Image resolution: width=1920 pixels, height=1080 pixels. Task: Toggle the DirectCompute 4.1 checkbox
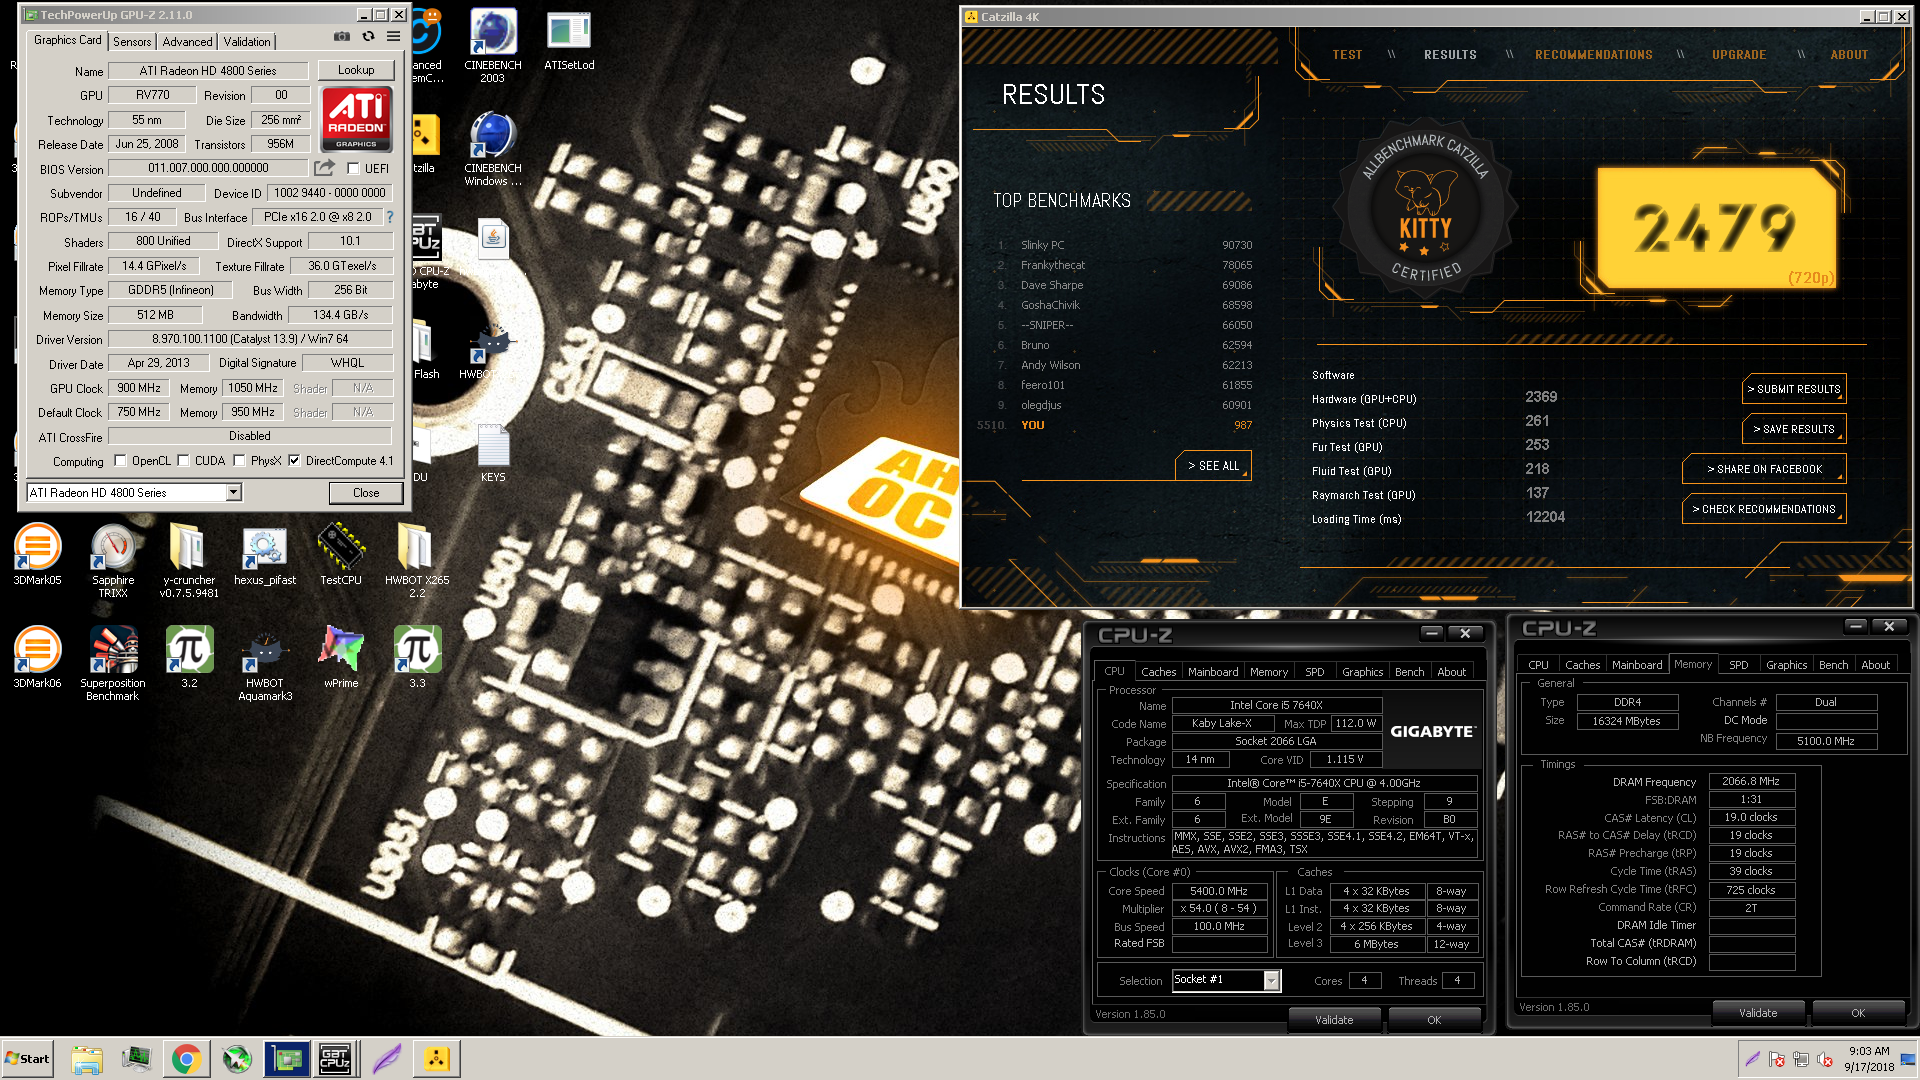coord(295,461)
